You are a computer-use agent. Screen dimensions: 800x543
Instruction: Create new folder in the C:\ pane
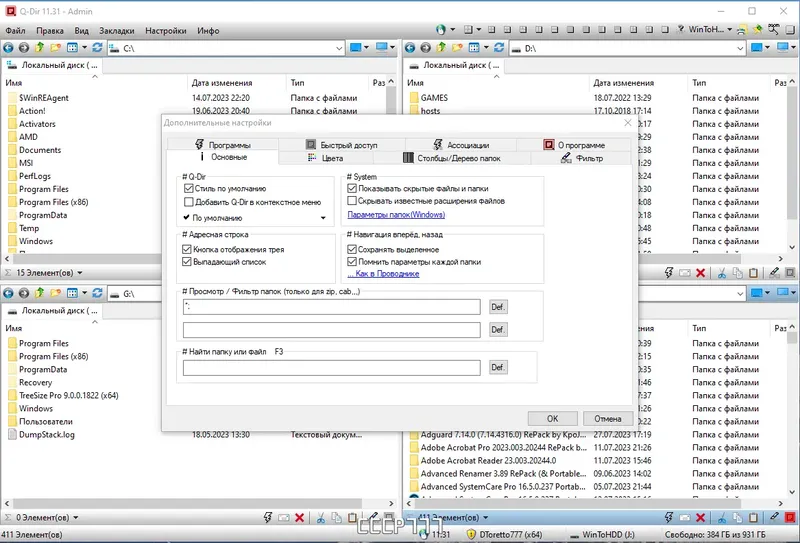(x=55, y=48)
